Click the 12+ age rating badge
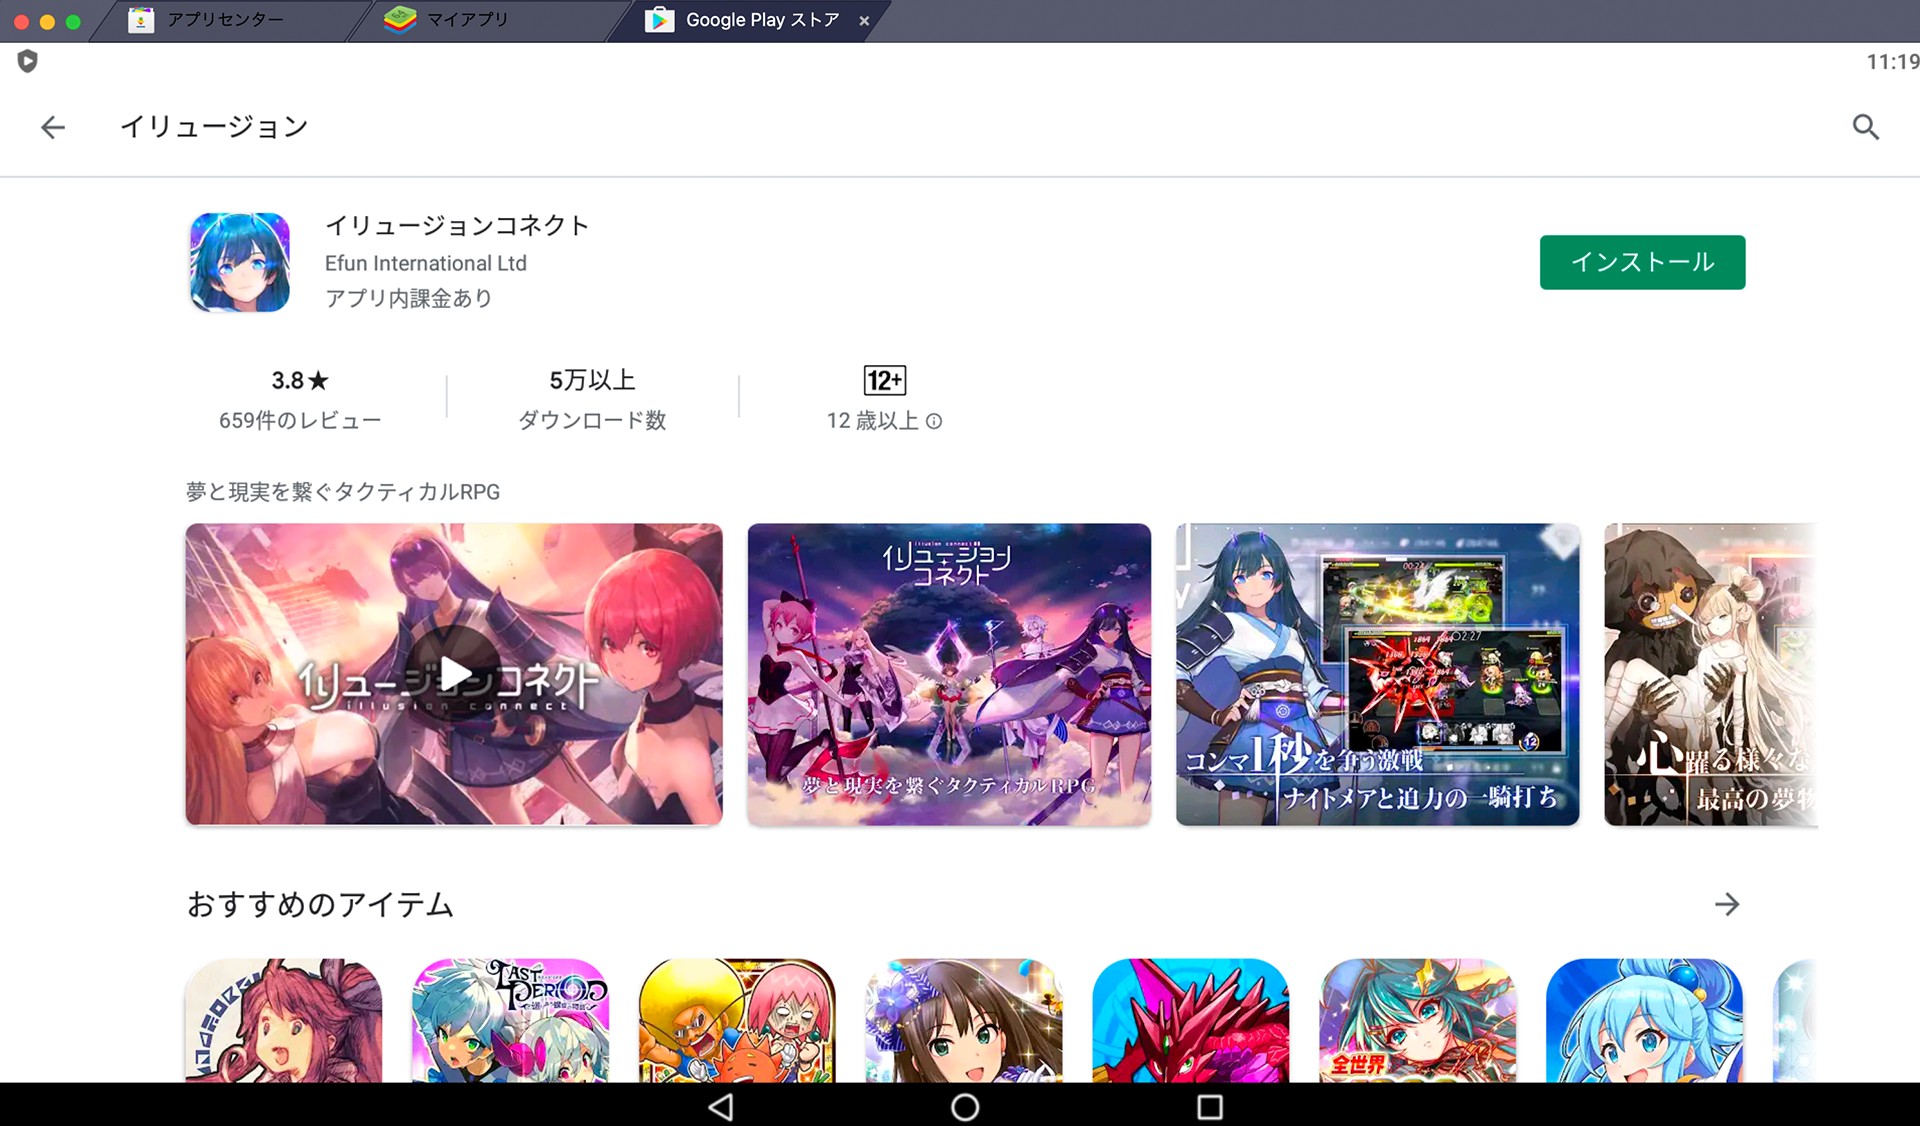 pos(884,380)
